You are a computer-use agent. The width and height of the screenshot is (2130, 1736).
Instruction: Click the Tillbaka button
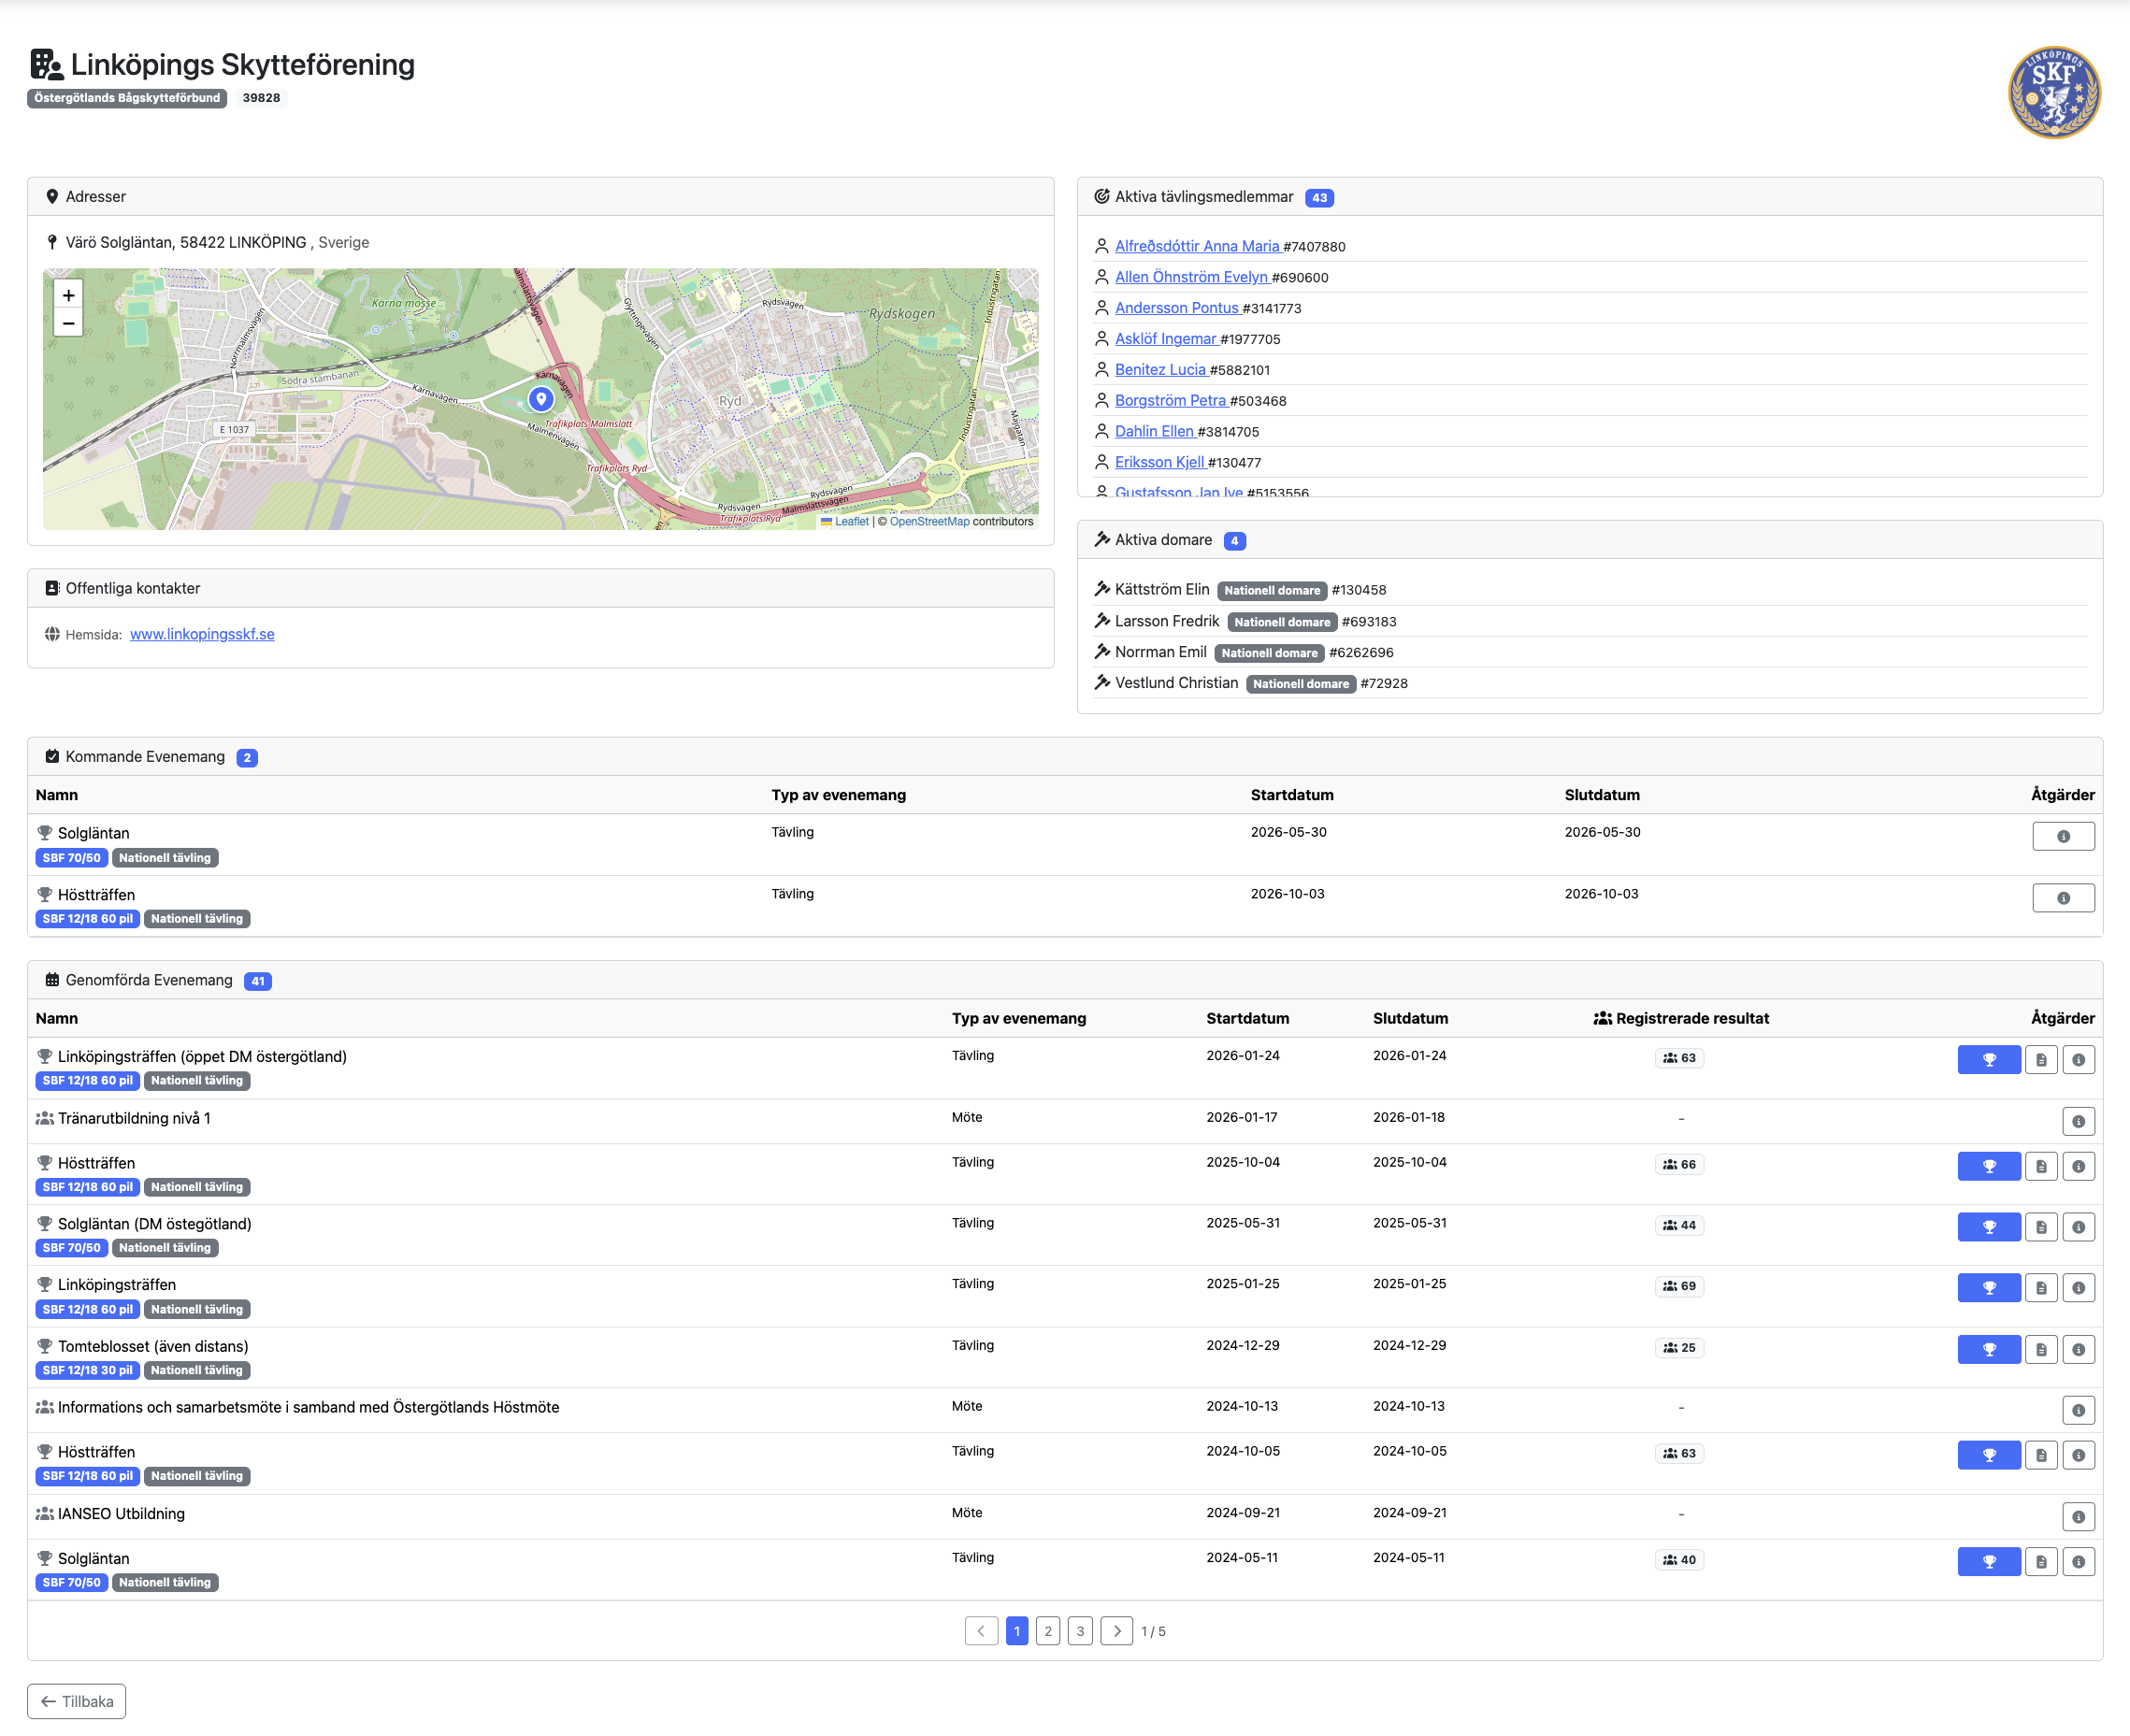click(x=76, y=1700)
